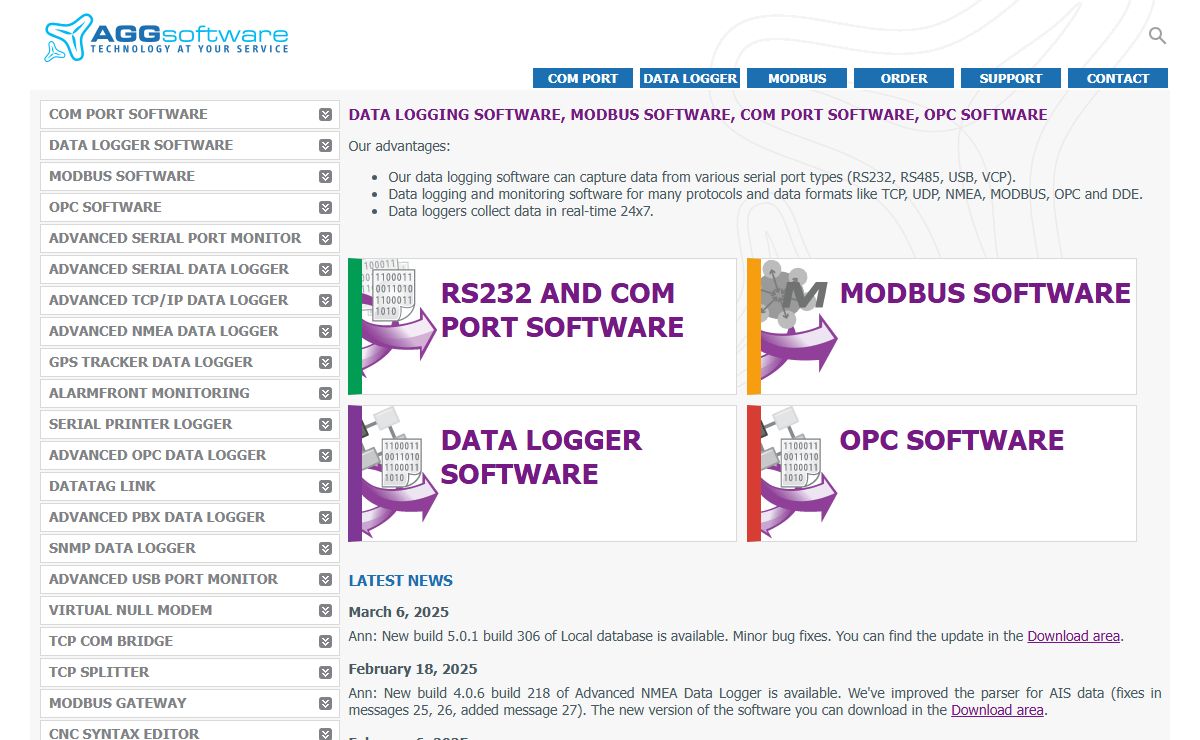Open OPC SOFTWARE heading link
Image resolution: width=1200 pixels, height=740 pixels.
pos(951,440)
